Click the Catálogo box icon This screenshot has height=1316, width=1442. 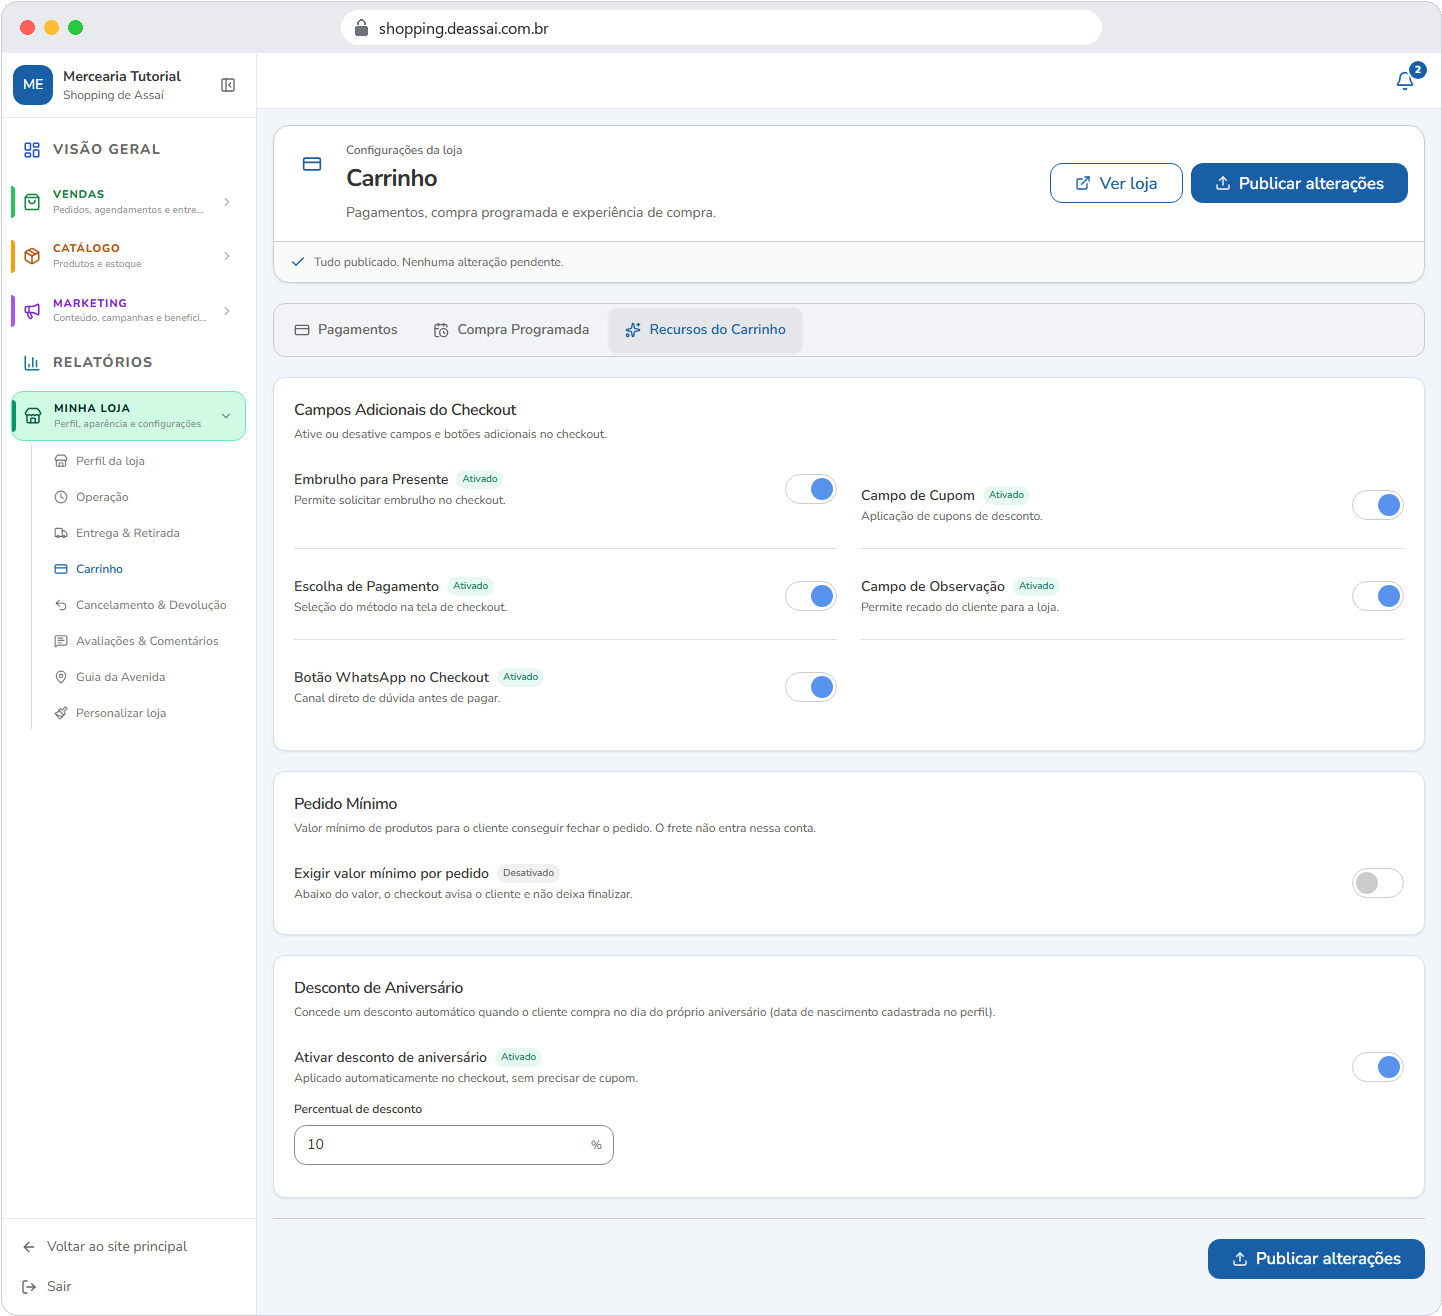point(32,256)
